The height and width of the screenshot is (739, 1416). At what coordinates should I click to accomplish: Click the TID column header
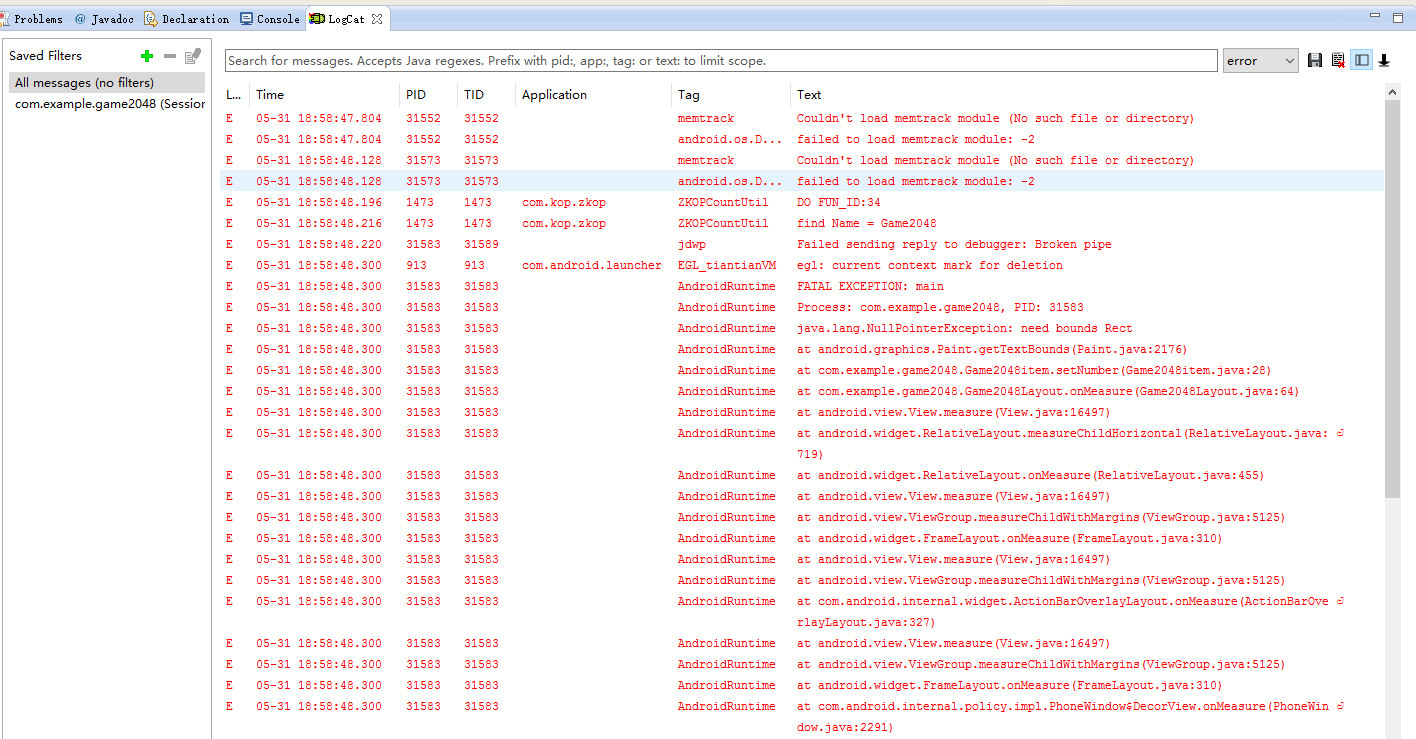click(486, 95)
